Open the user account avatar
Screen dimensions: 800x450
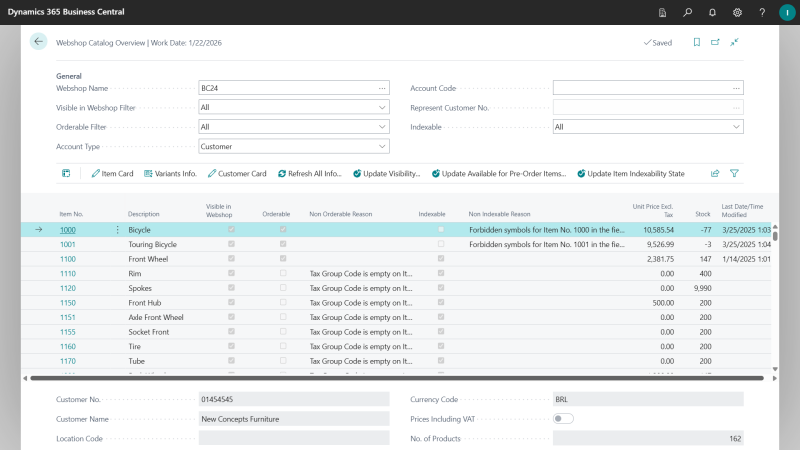[787, 12]
